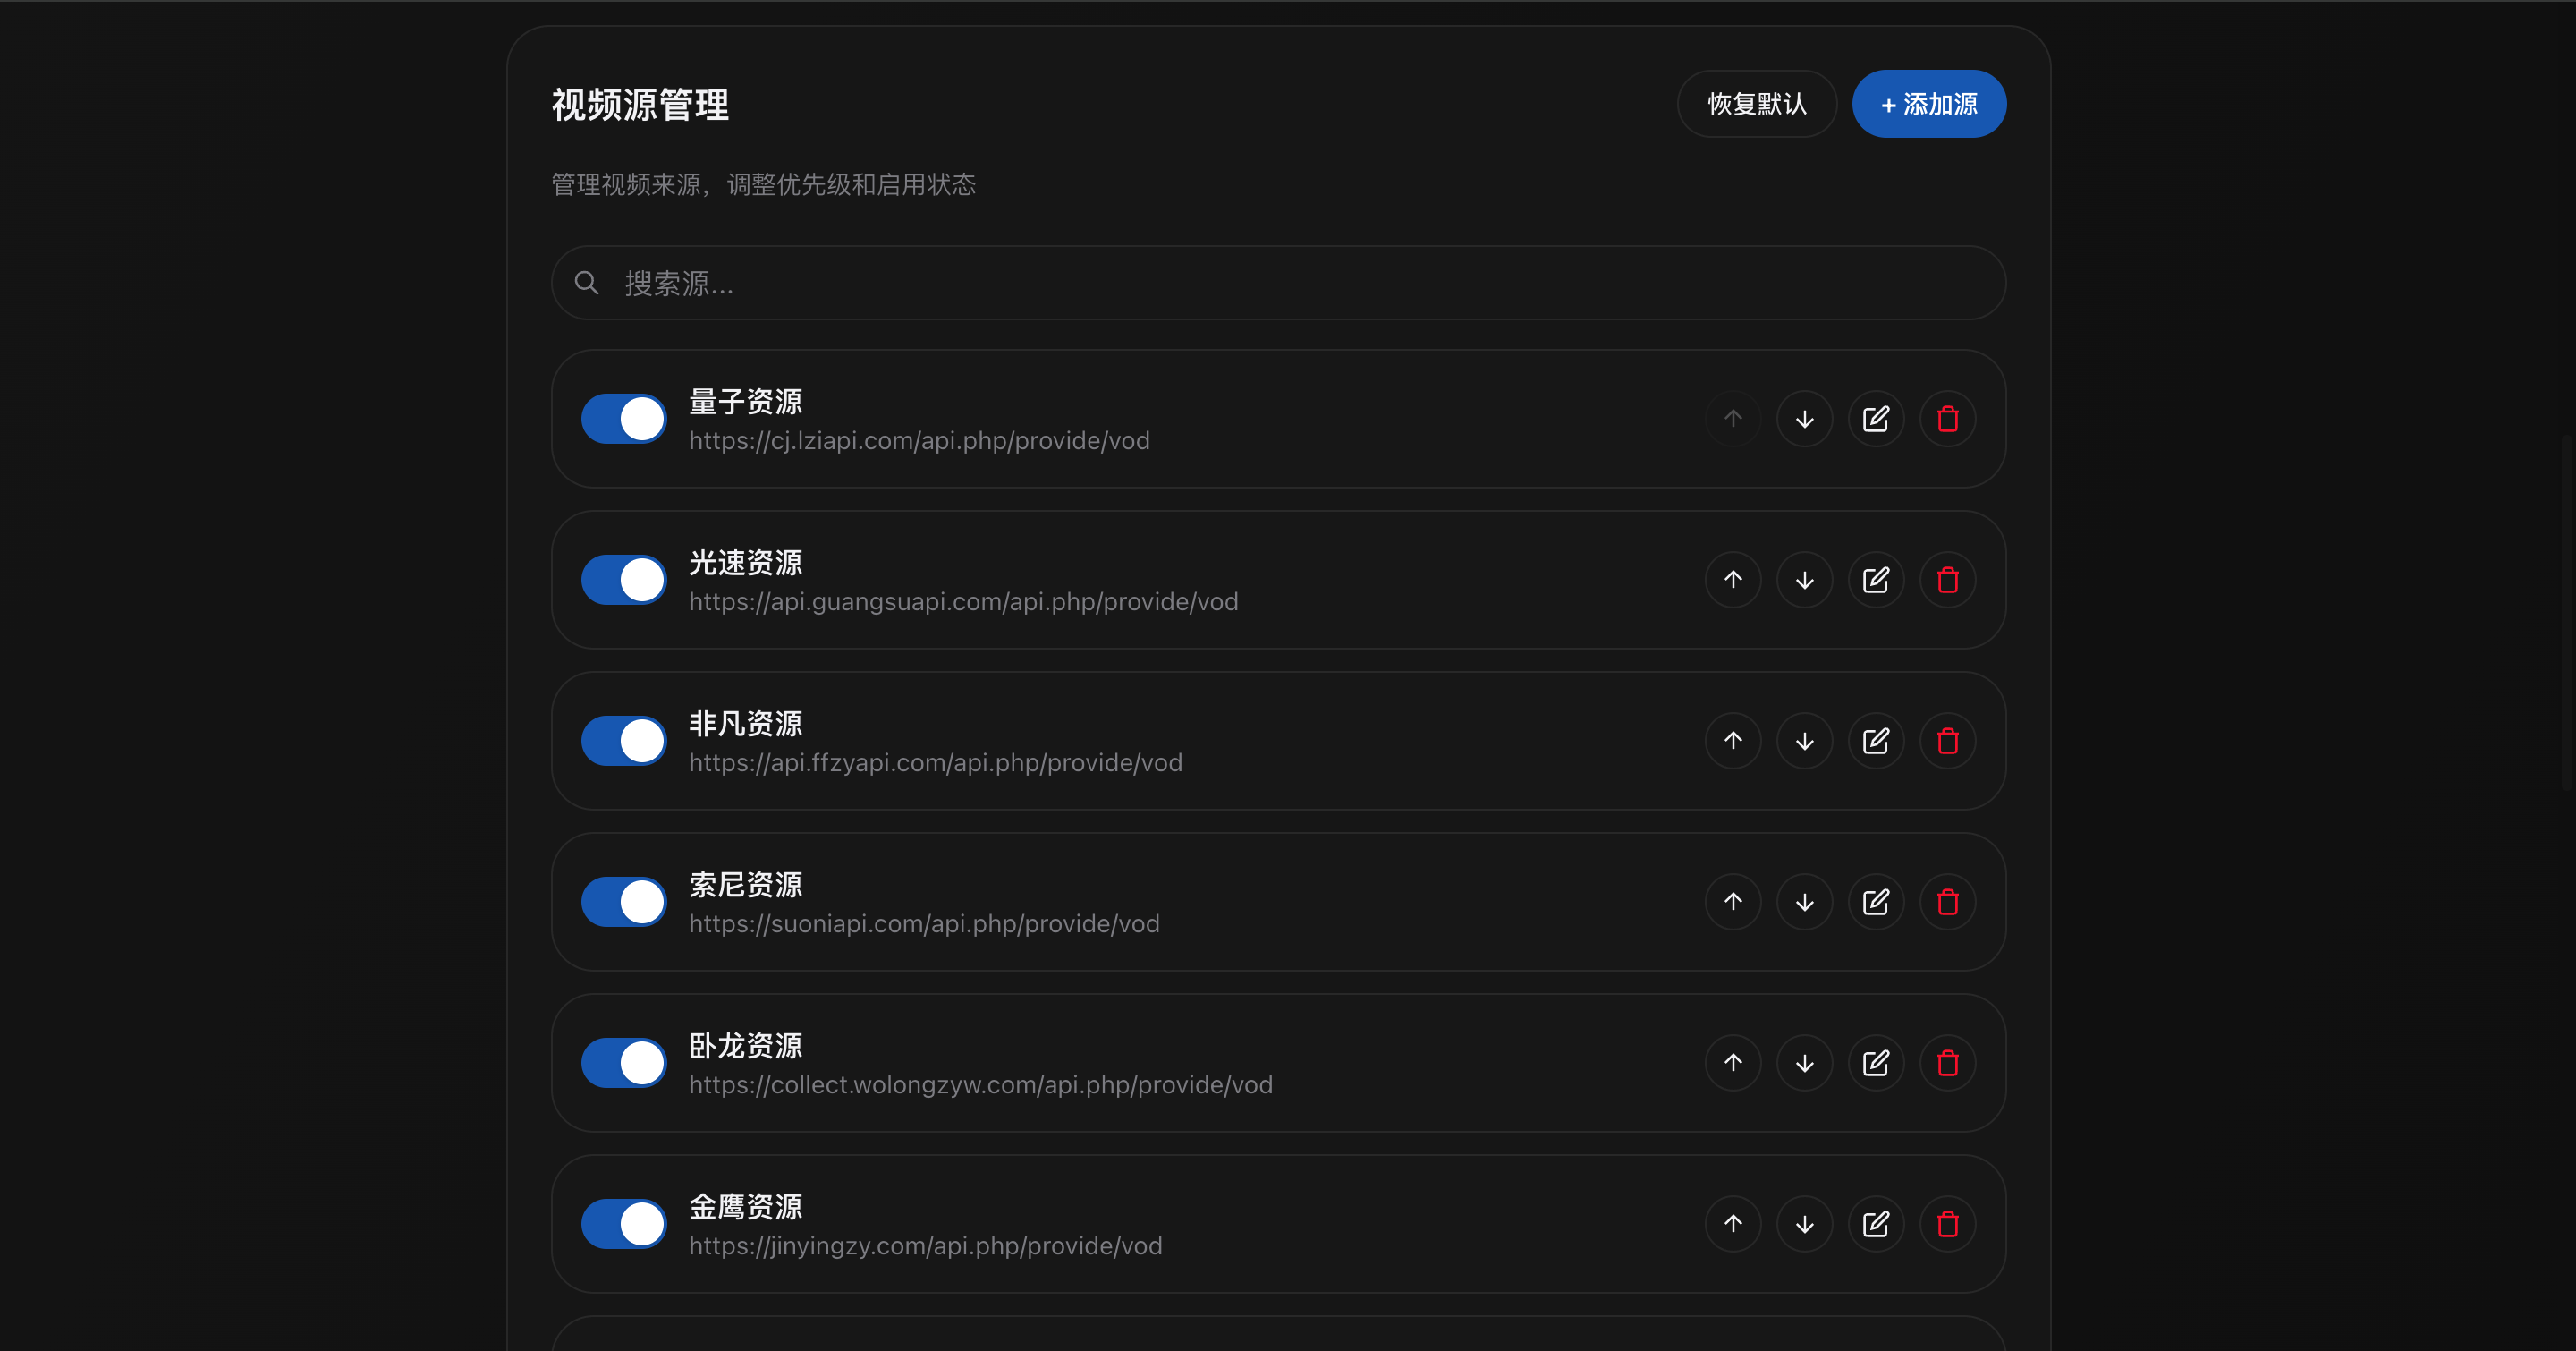The height and width of the screenshot is (1351, 2576).
Task: Move 量子资源 source down
Action: click(1804, 419)
